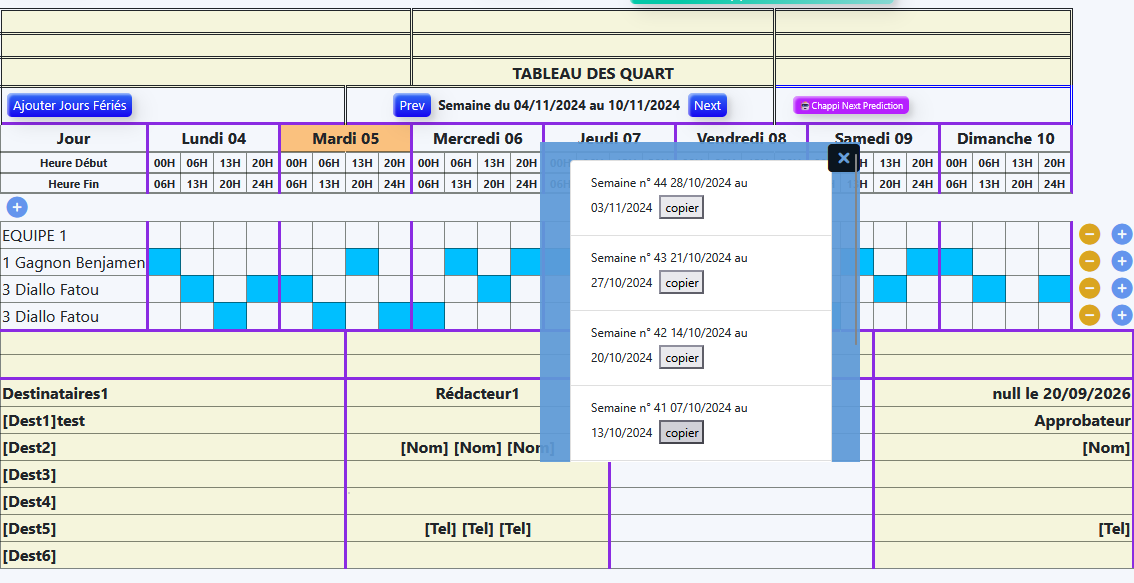Click the Destinataires1 heading cell
1134x583 pixels.
point(172,393)
